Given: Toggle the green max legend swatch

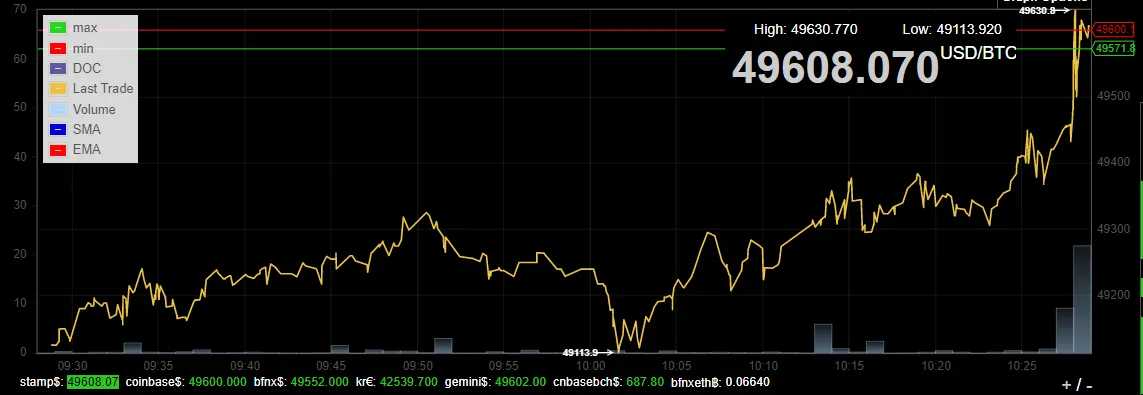Looking at the screenshot, I should [x=58, y=28].
